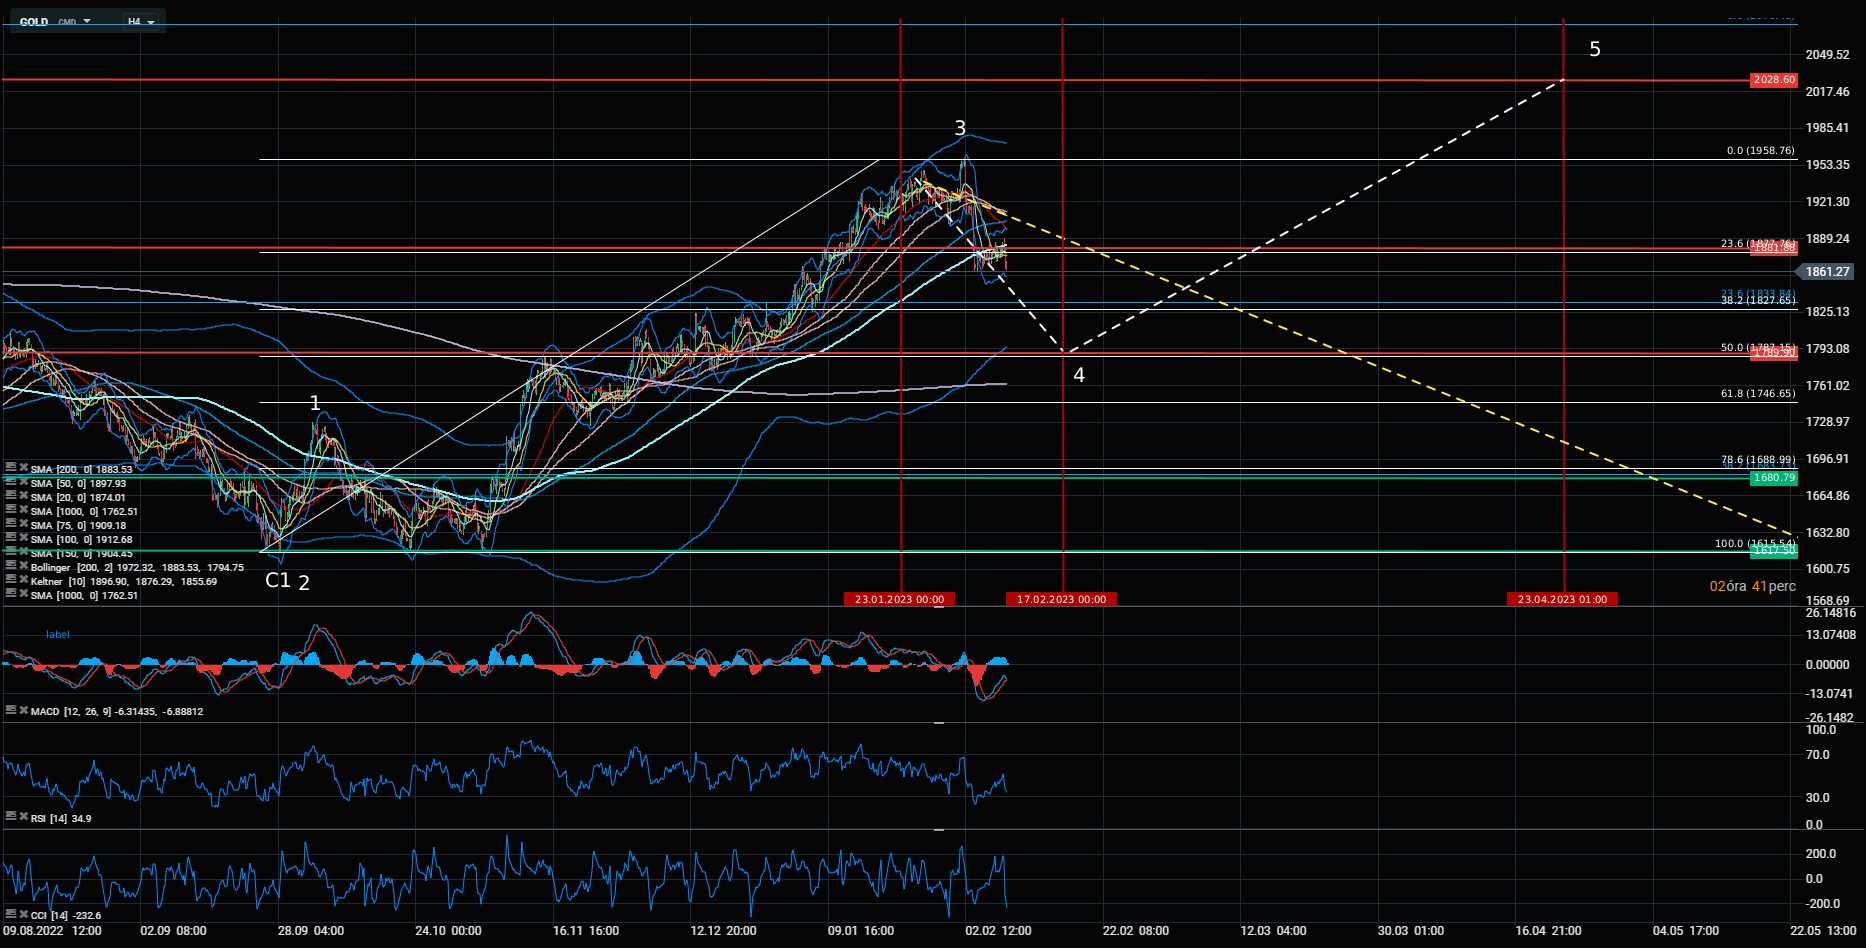
Task: Click the GOLD instrument name
Action: click(x=34, y=21)
